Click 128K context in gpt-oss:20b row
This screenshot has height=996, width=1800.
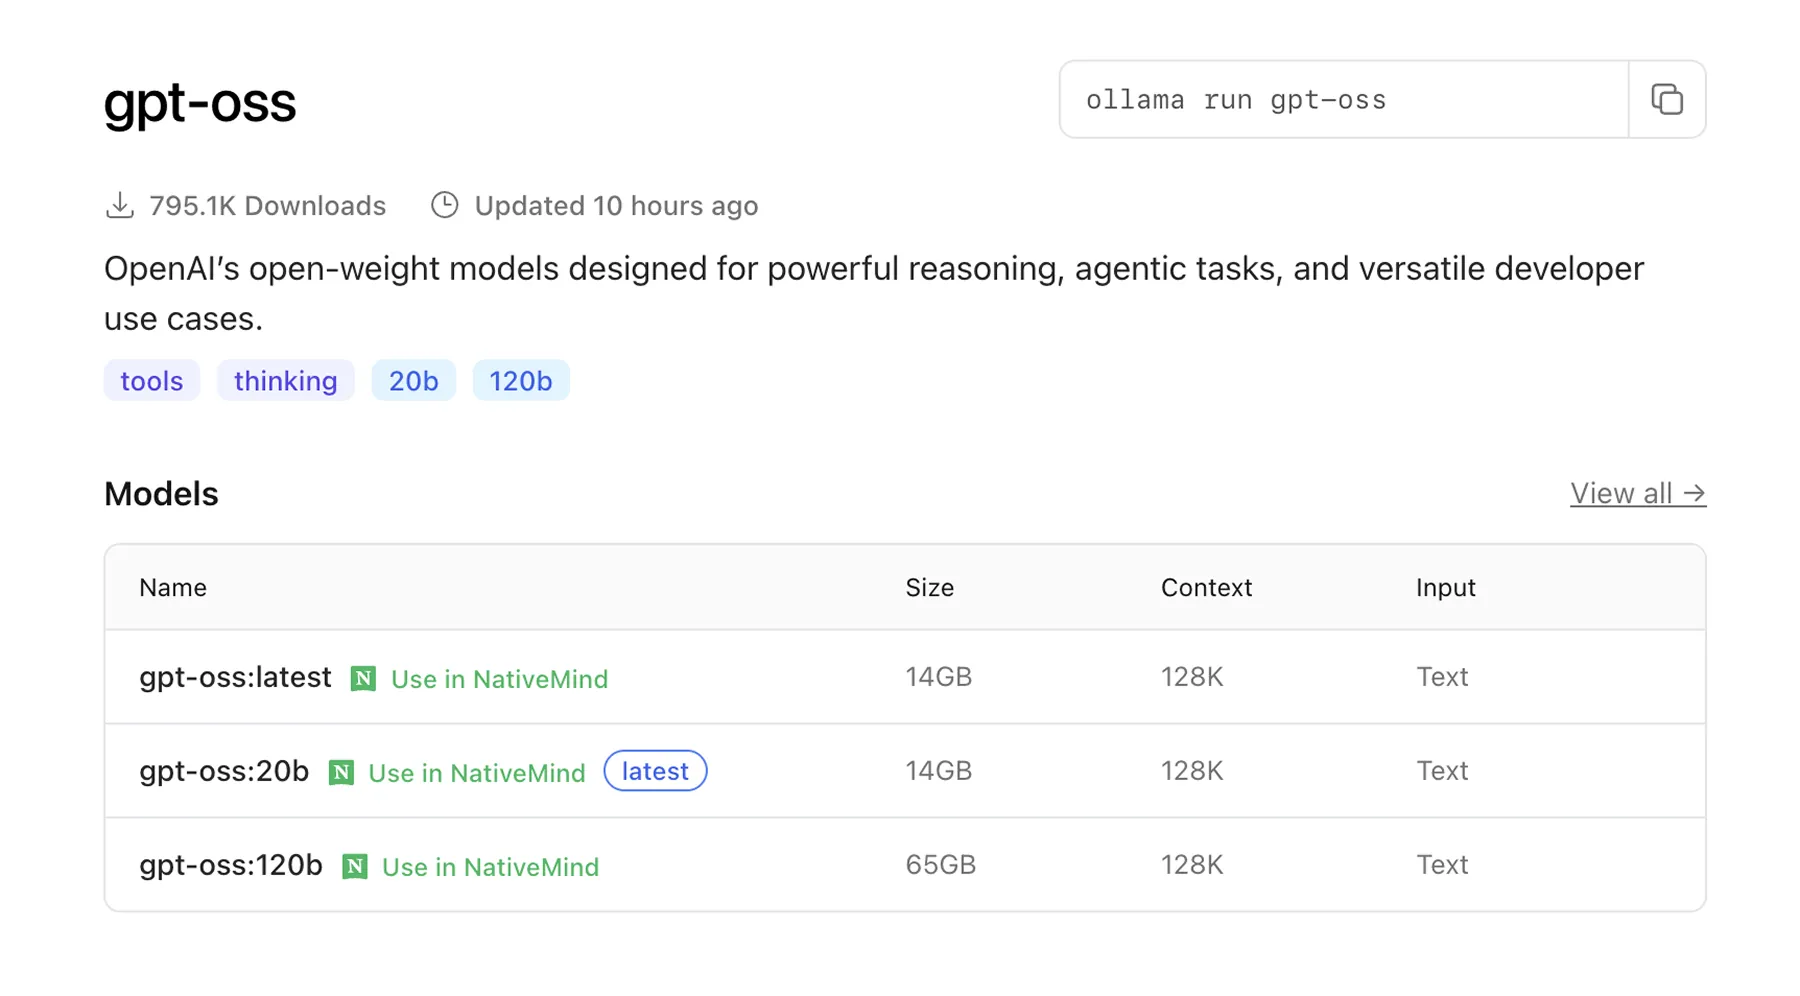[1192, 771]
